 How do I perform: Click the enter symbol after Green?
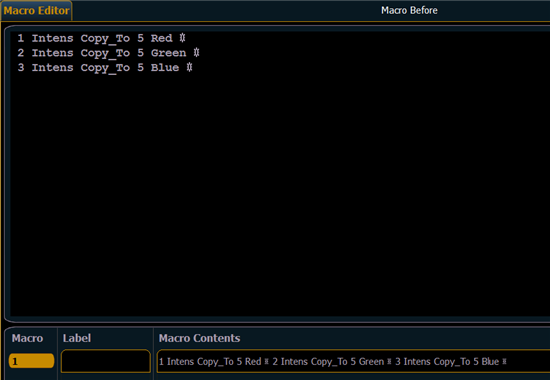(x=196, y=53)
